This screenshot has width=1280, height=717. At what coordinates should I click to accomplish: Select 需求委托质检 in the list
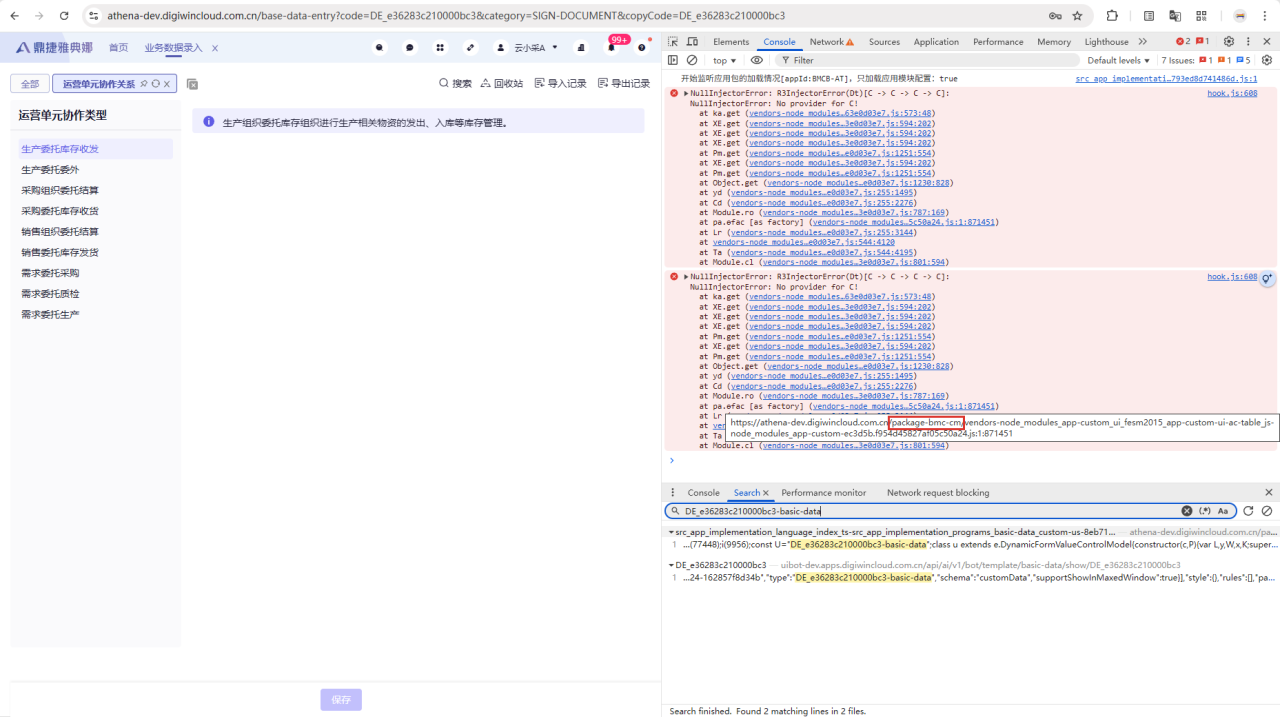point(50,294)
